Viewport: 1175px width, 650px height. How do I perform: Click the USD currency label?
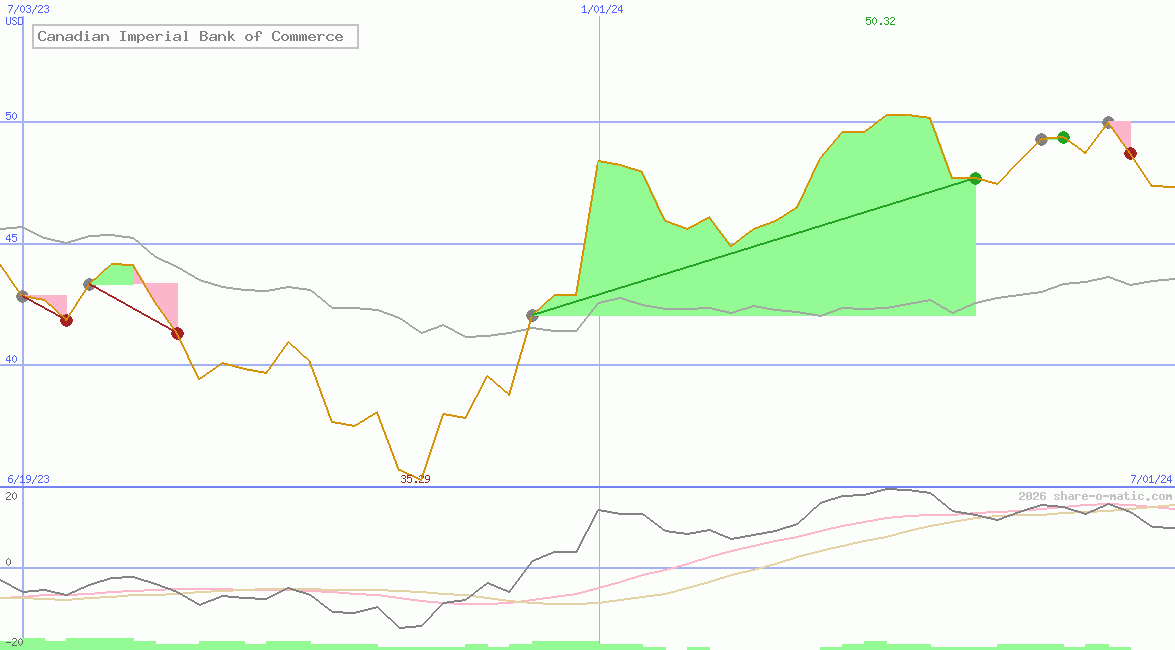point(14,21)
